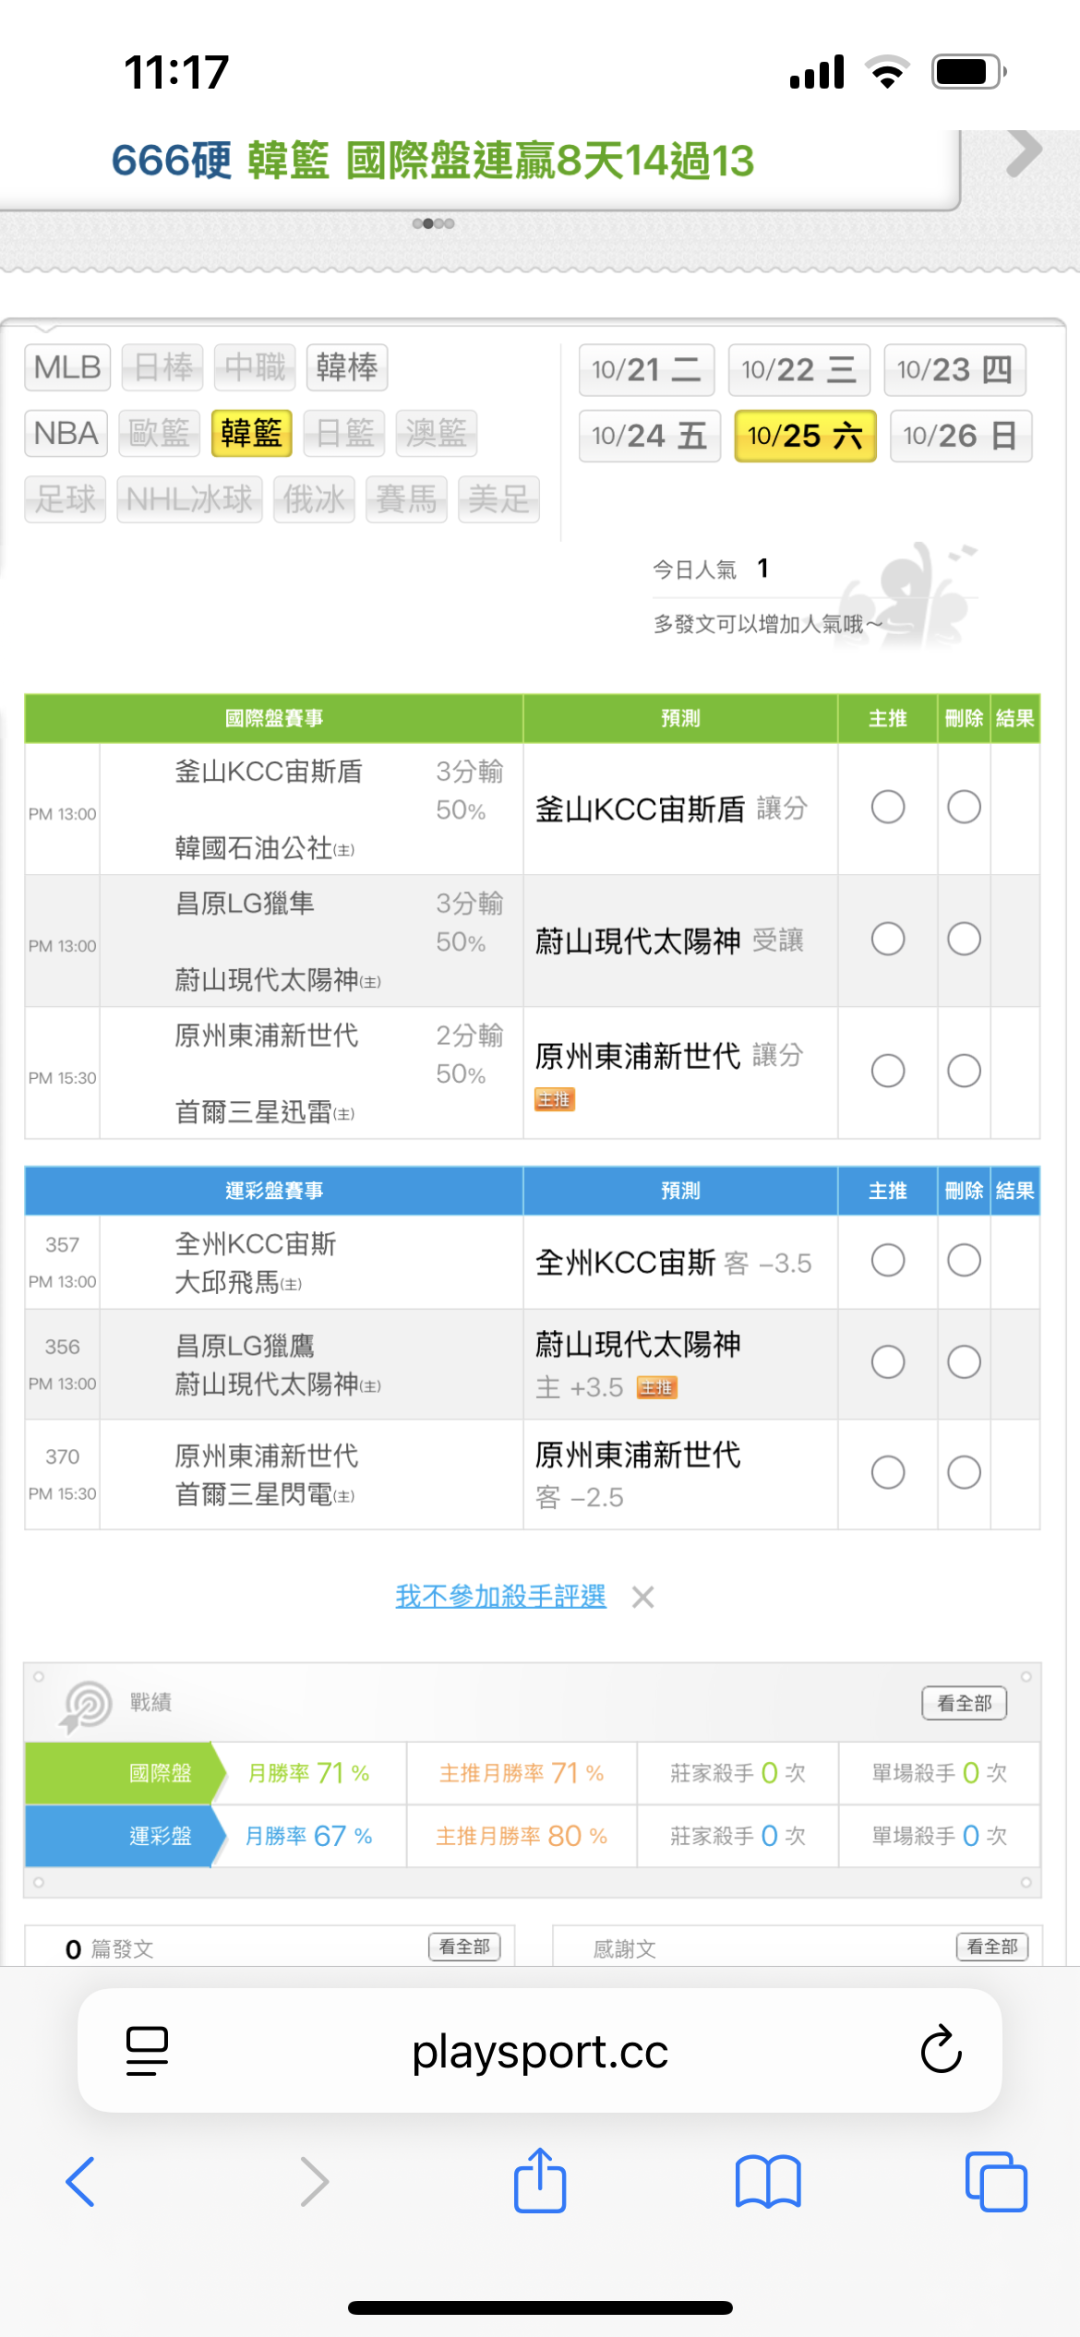Select 刪除 radio for 原州東浦新世代 international pick

(964, 1071)
